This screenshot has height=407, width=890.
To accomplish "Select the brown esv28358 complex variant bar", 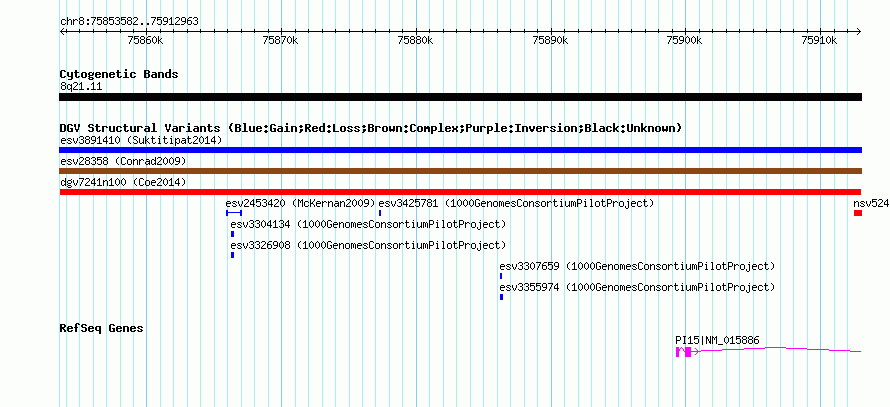I will pyautogui.click(x=460, y=171).
